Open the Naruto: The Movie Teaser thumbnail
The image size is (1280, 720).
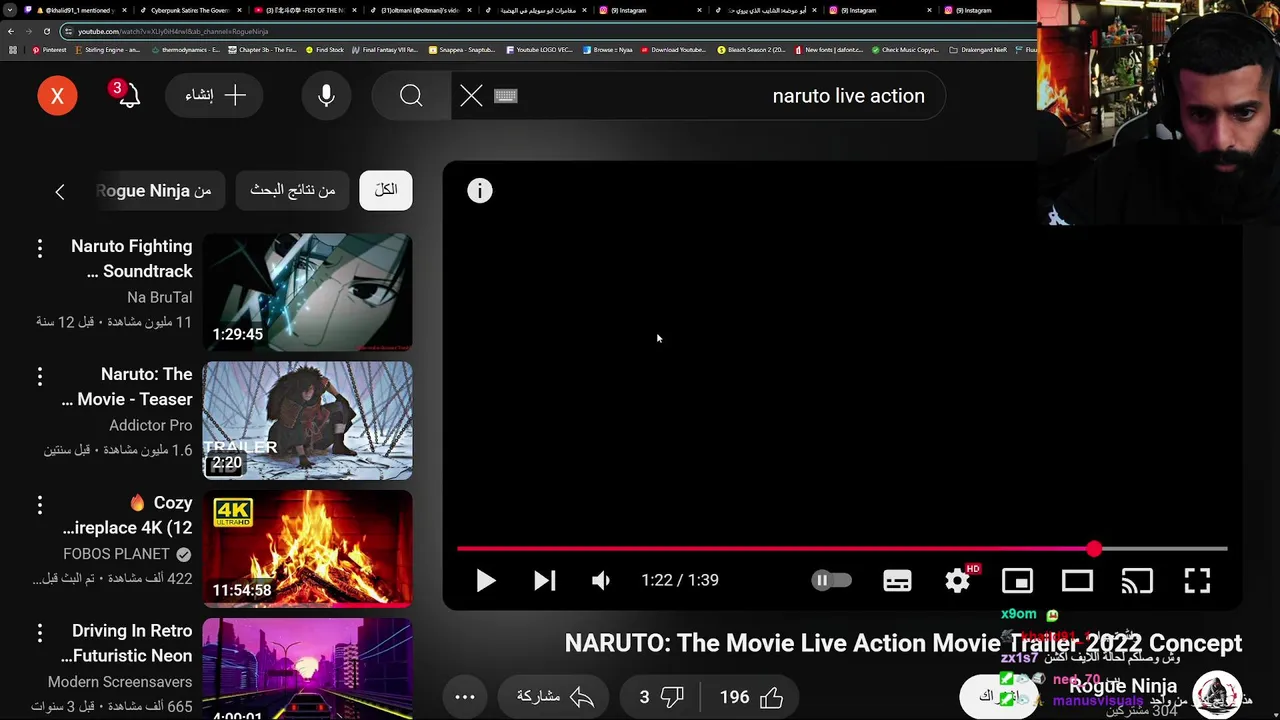(x=308, y=421)
